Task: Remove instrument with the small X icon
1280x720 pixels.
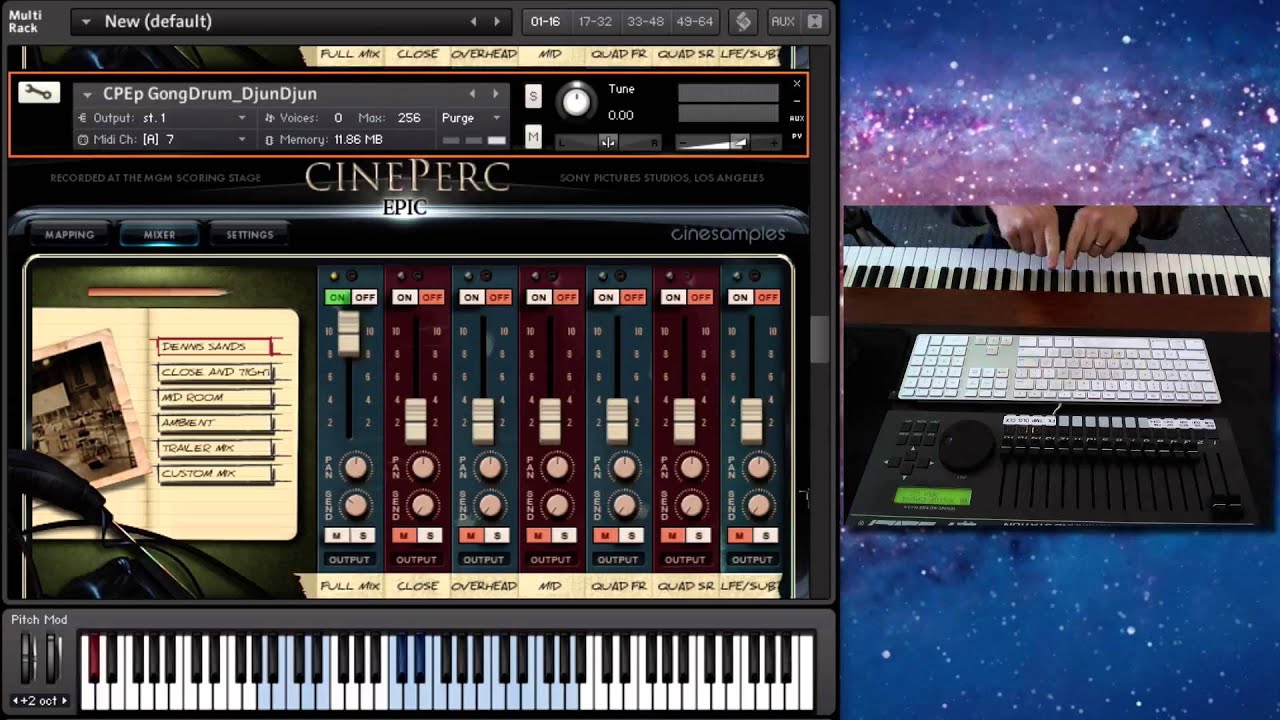Action: pyautogui.click(x=797, y=84)
